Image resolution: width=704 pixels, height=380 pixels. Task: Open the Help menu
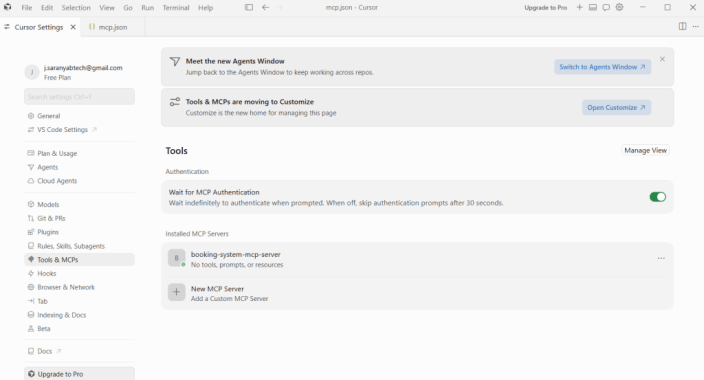(x=206, y=8)
